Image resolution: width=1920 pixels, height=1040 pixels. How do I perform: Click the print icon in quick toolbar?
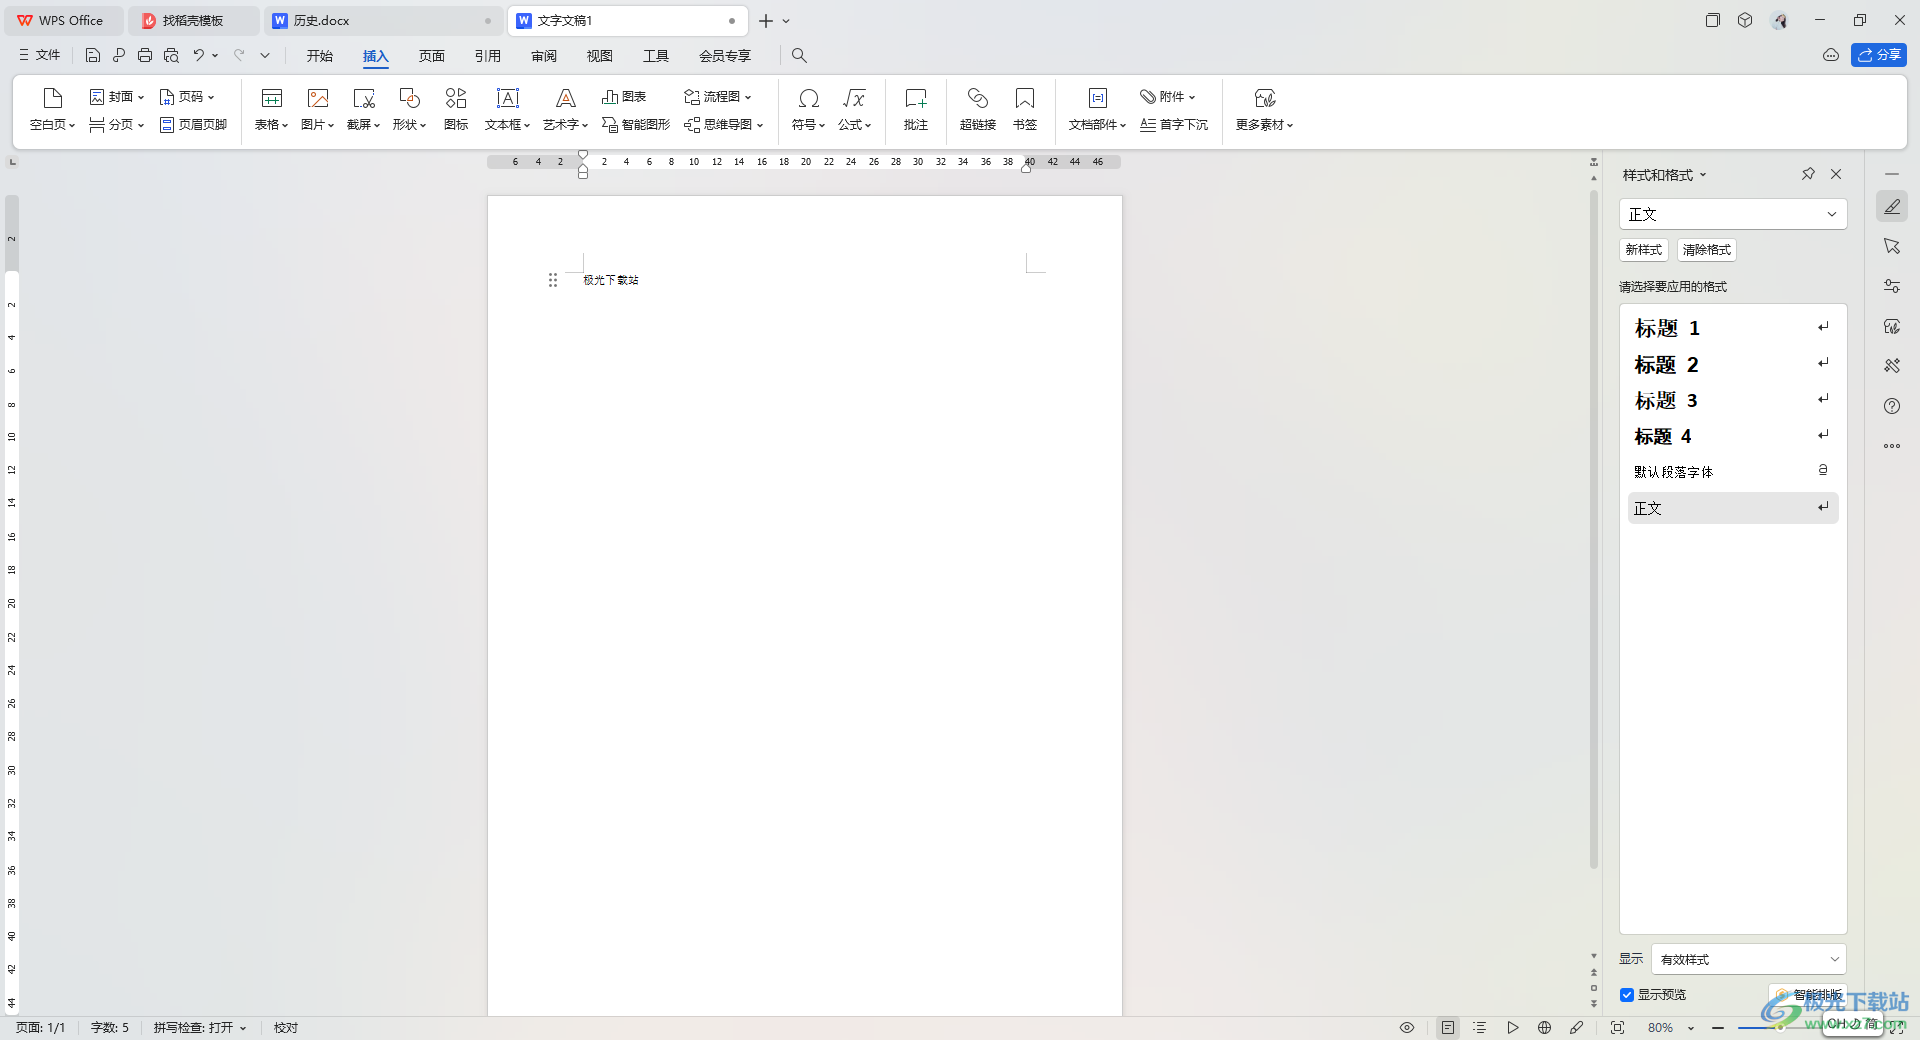click(x=145, y=56)
